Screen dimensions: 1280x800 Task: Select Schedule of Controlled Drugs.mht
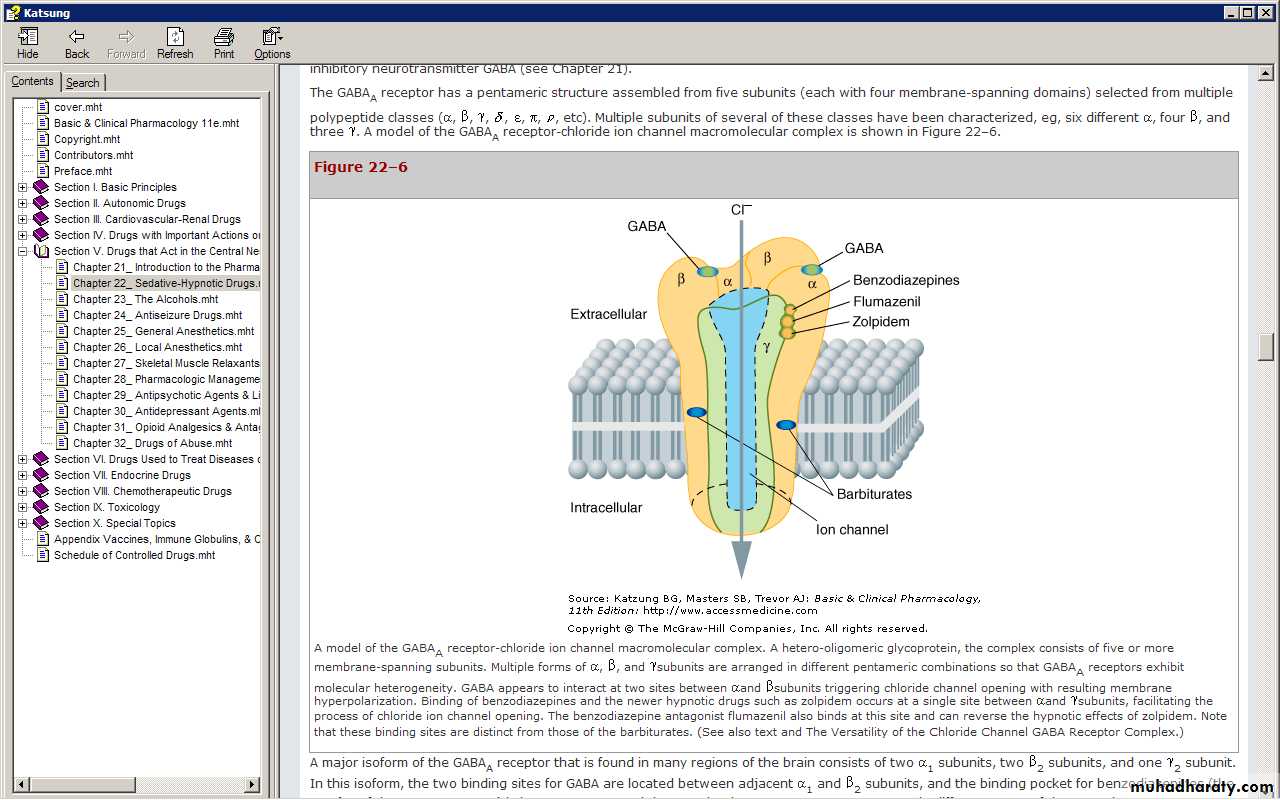coord(134,555)
